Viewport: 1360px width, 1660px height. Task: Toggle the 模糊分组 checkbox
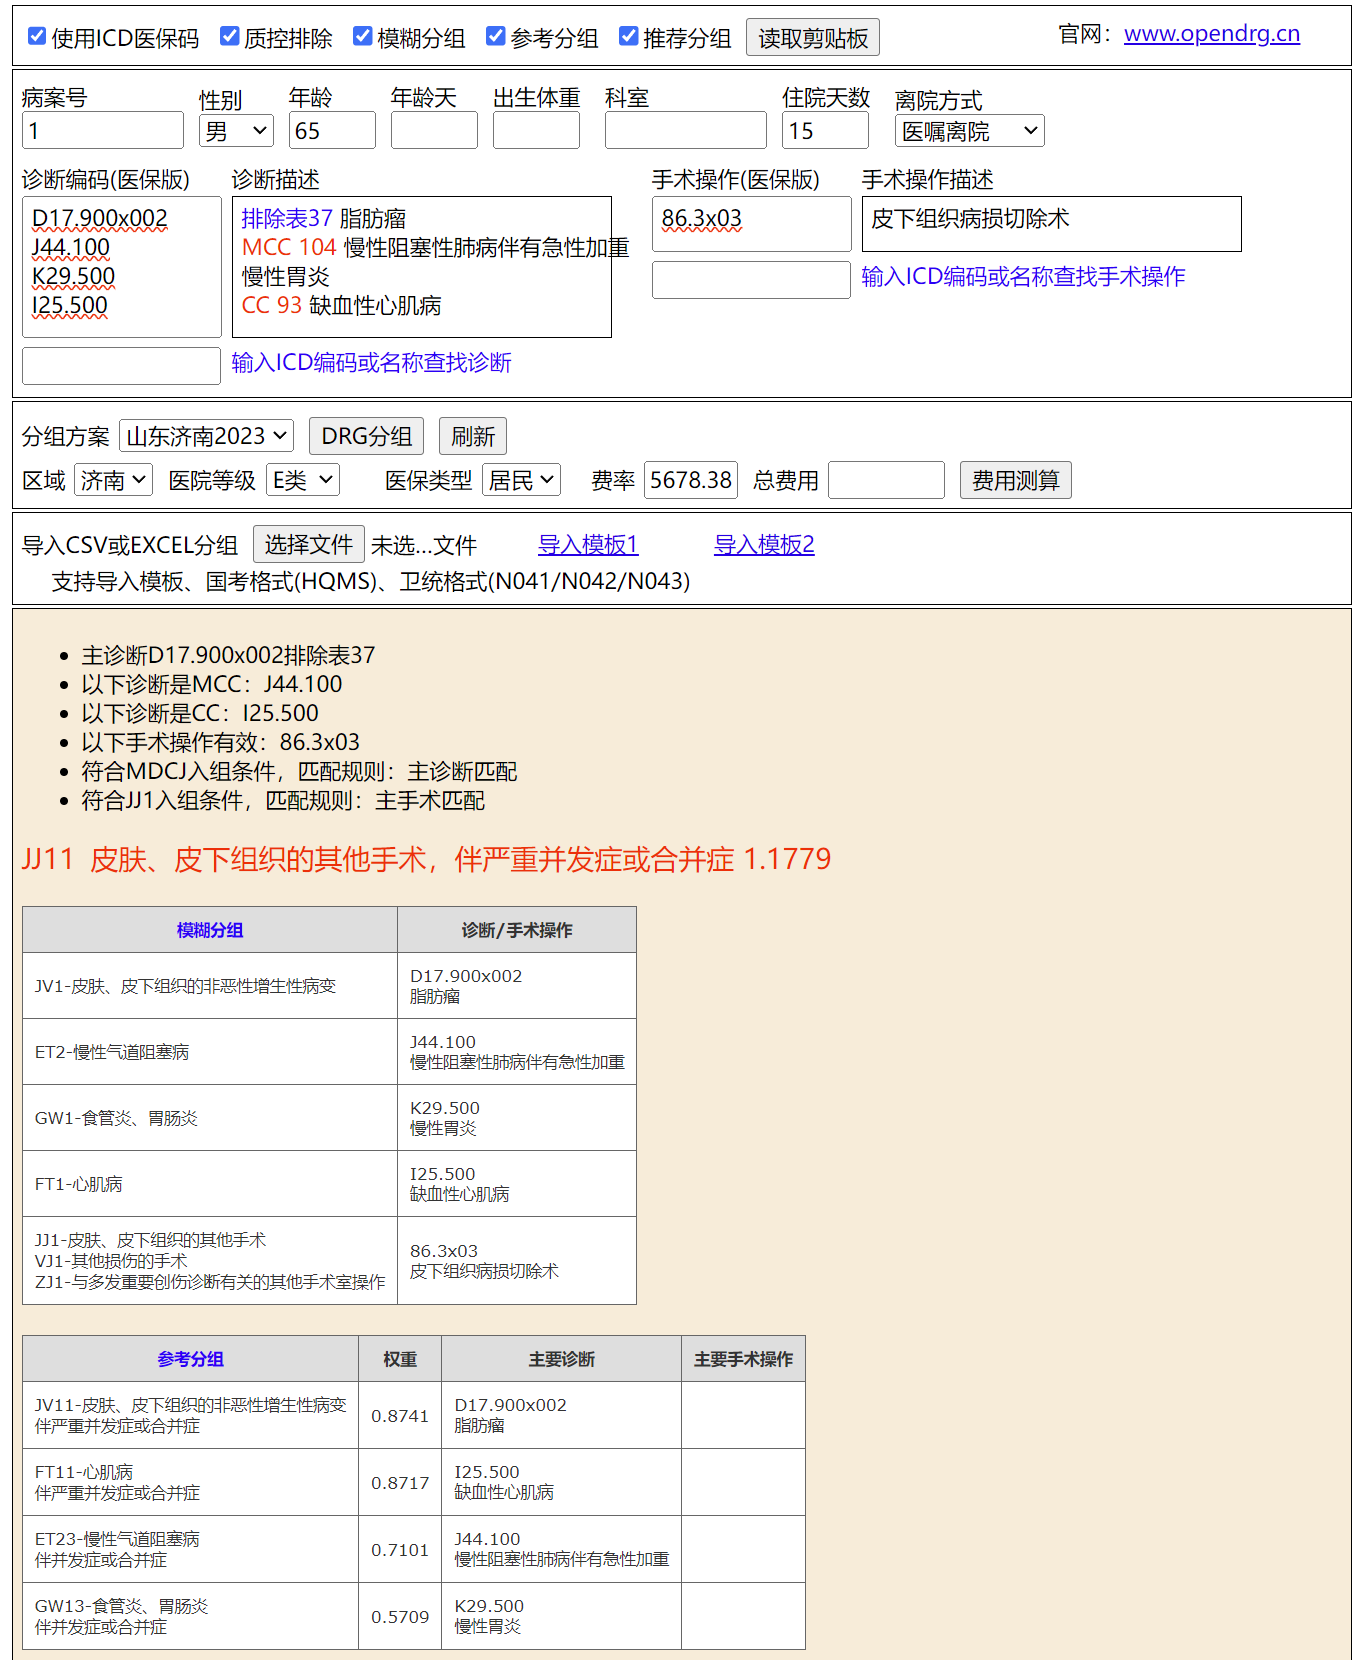pyautogui.click(x=363, y=36)
